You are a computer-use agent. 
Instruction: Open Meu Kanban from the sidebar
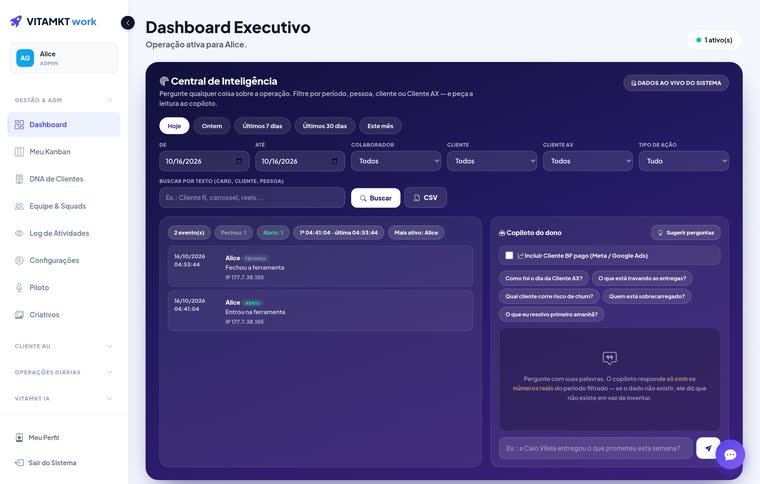[63, 152]
